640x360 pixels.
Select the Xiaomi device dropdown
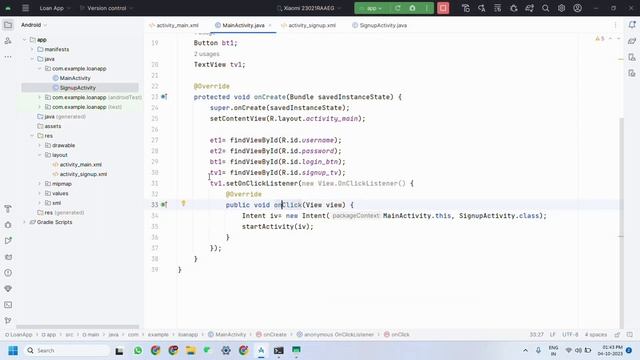(x=309, y=8)
